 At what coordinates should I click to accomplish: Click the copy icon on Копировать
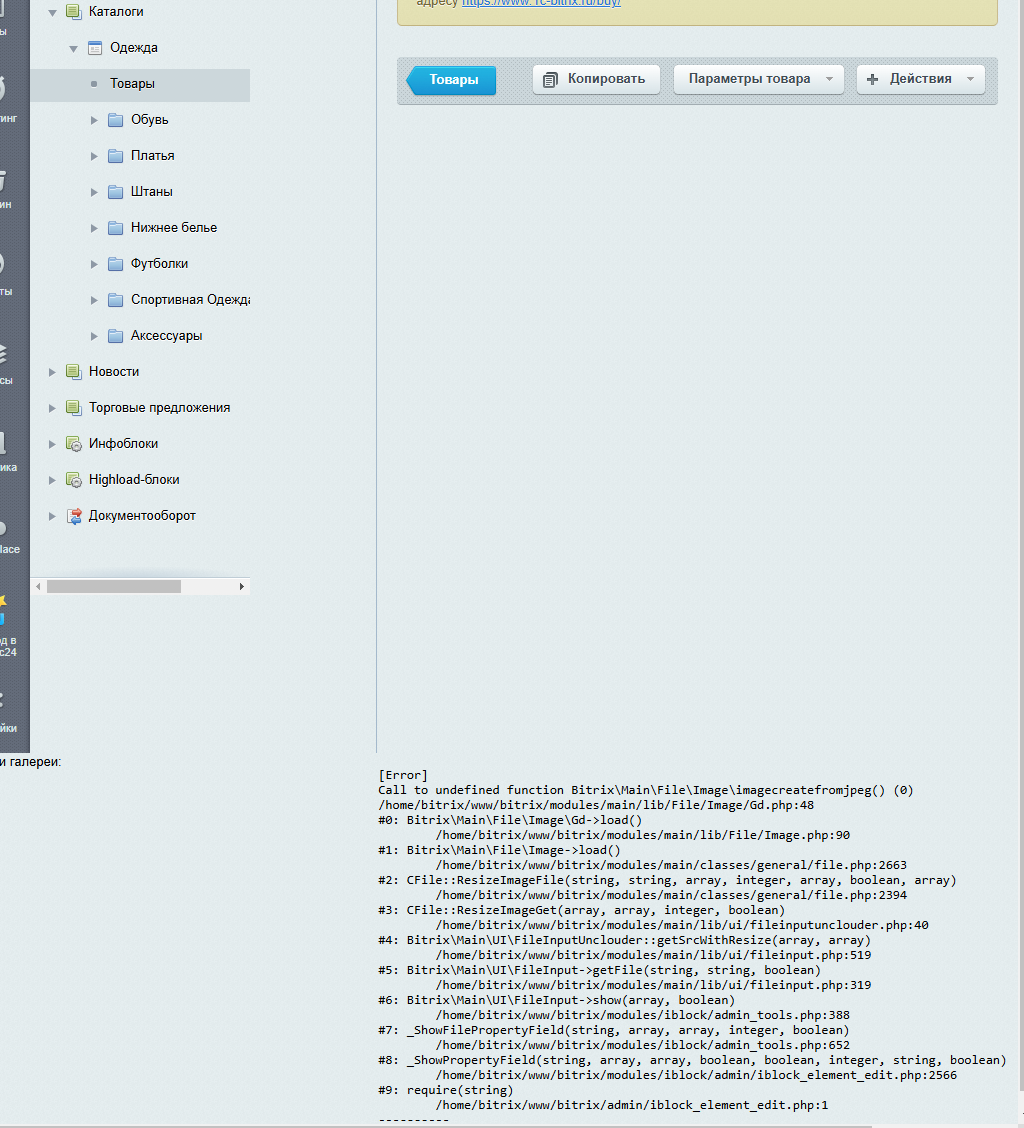[550, 80]
